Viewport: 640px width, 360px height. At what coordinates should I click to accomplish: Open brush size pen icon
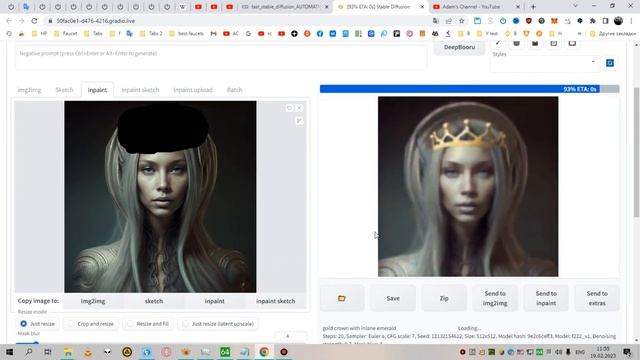click(299, 121)
